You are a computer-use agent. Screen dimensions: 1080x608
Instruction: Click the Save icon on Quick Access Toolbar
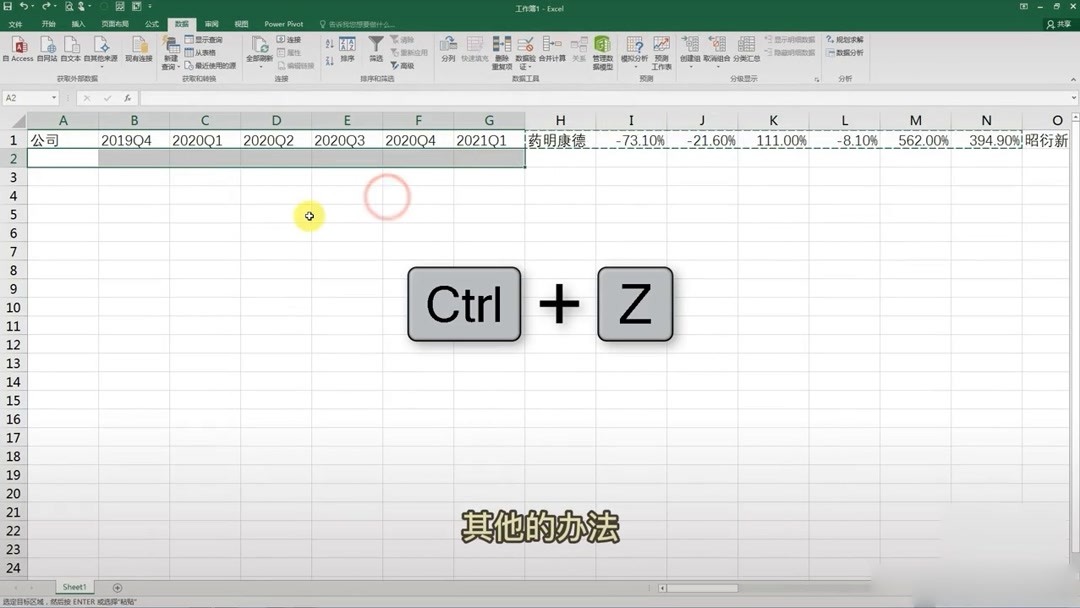[x=6, y=6]
